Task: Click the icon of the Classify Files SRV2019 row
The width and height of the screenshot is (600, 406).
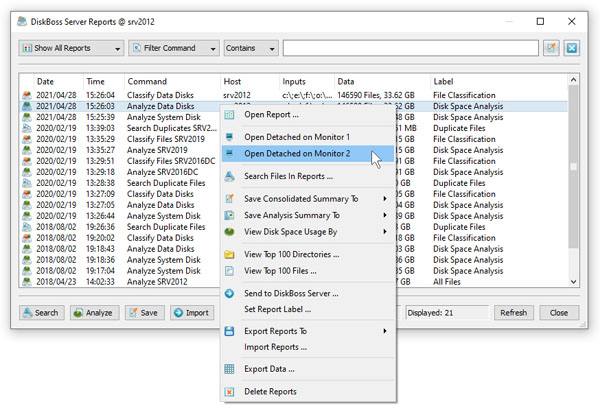Action: 27,139
